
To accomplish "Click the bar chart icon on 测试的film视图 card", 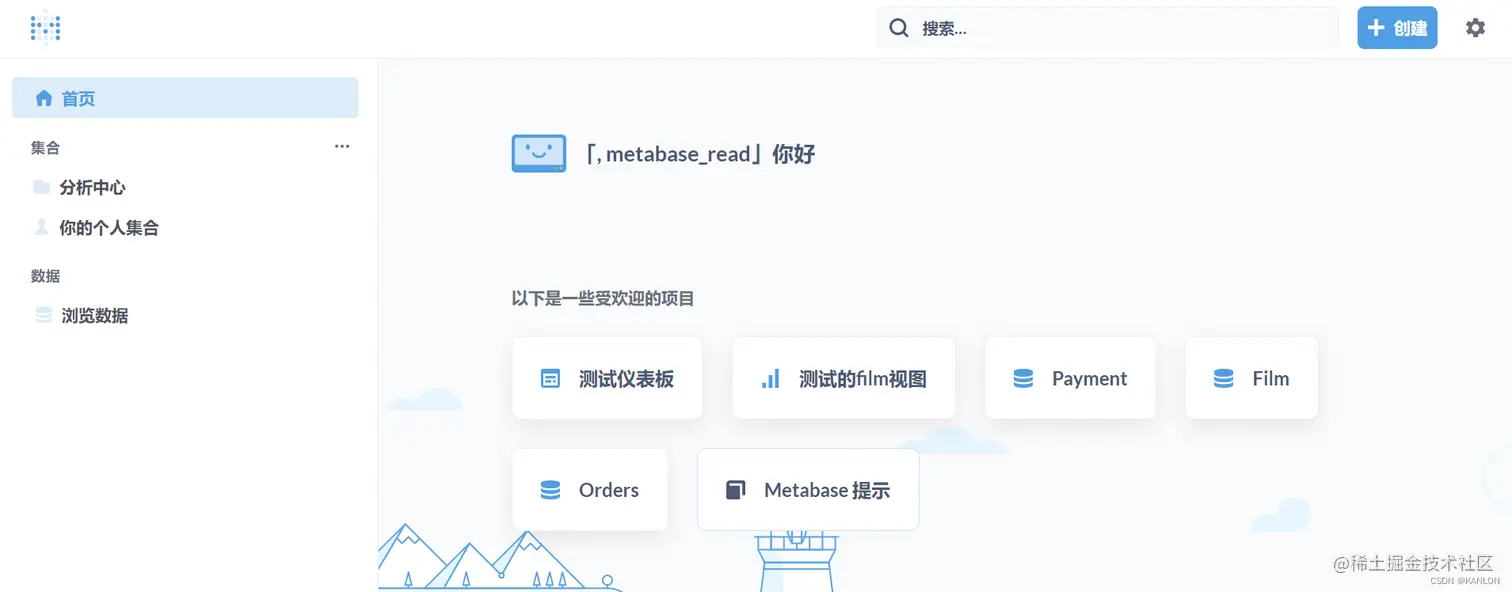I will [769, 378].
